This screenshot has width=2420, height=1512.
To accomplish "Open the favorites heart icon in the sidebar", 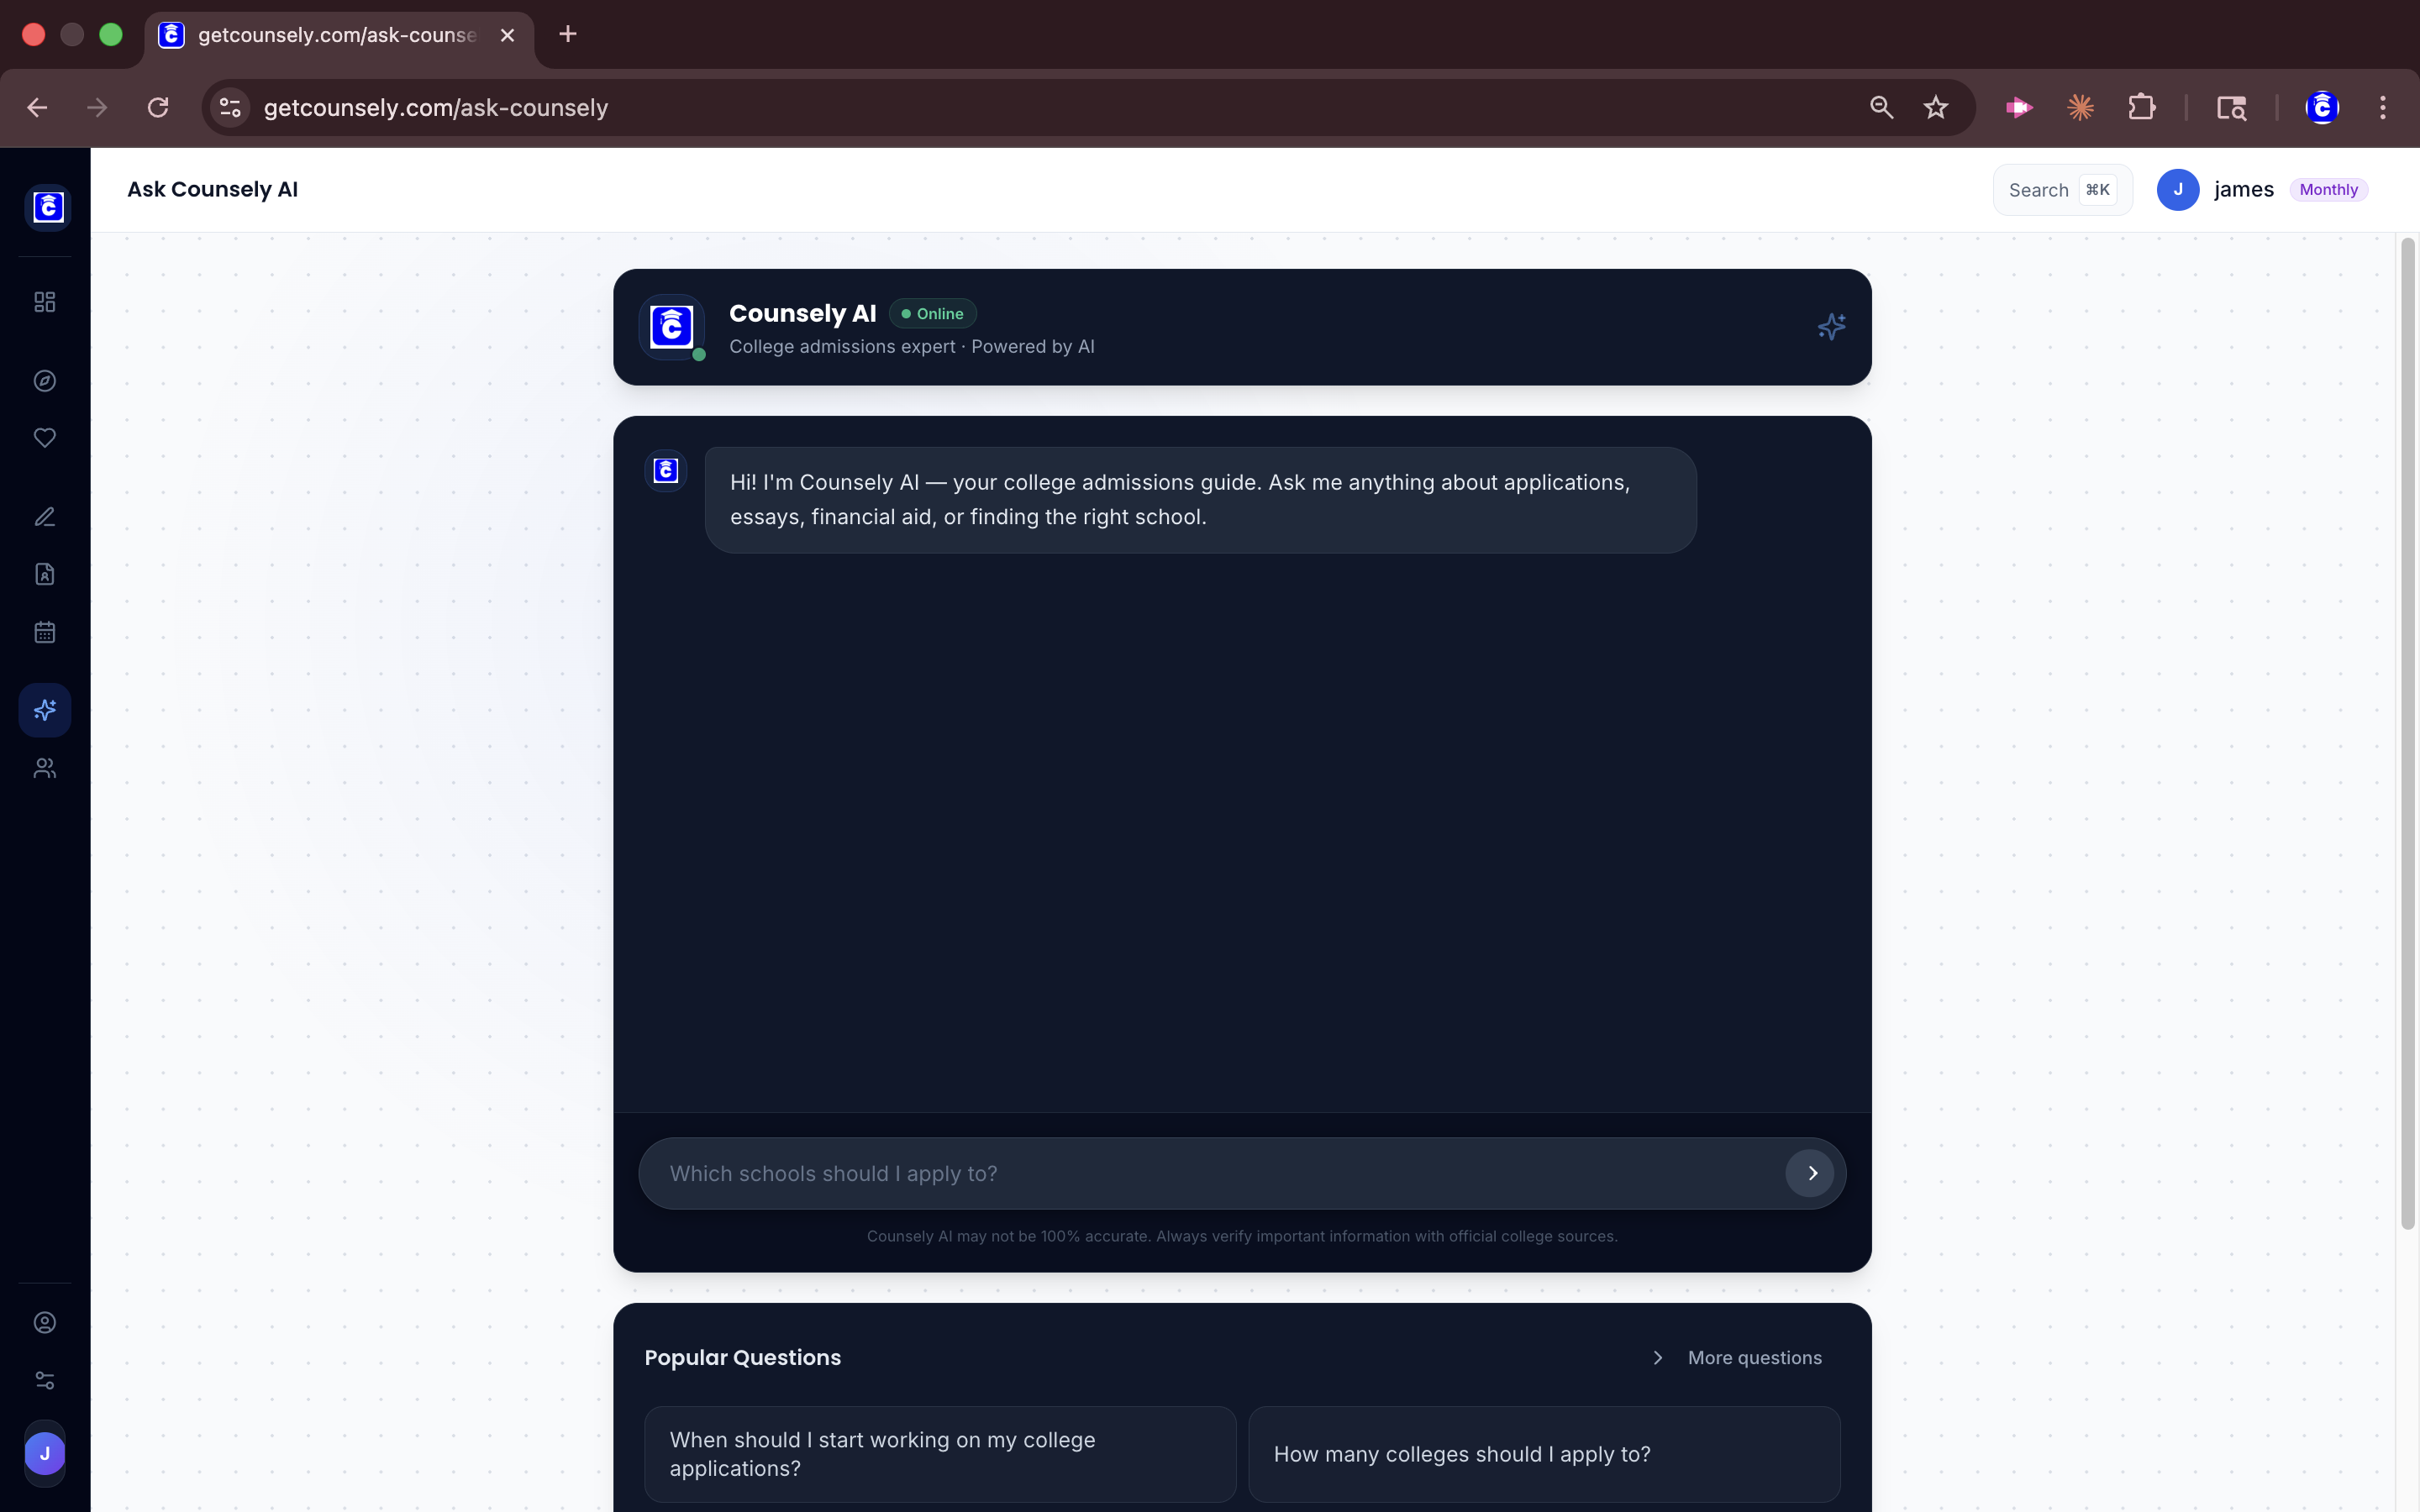I will point(44,437).
